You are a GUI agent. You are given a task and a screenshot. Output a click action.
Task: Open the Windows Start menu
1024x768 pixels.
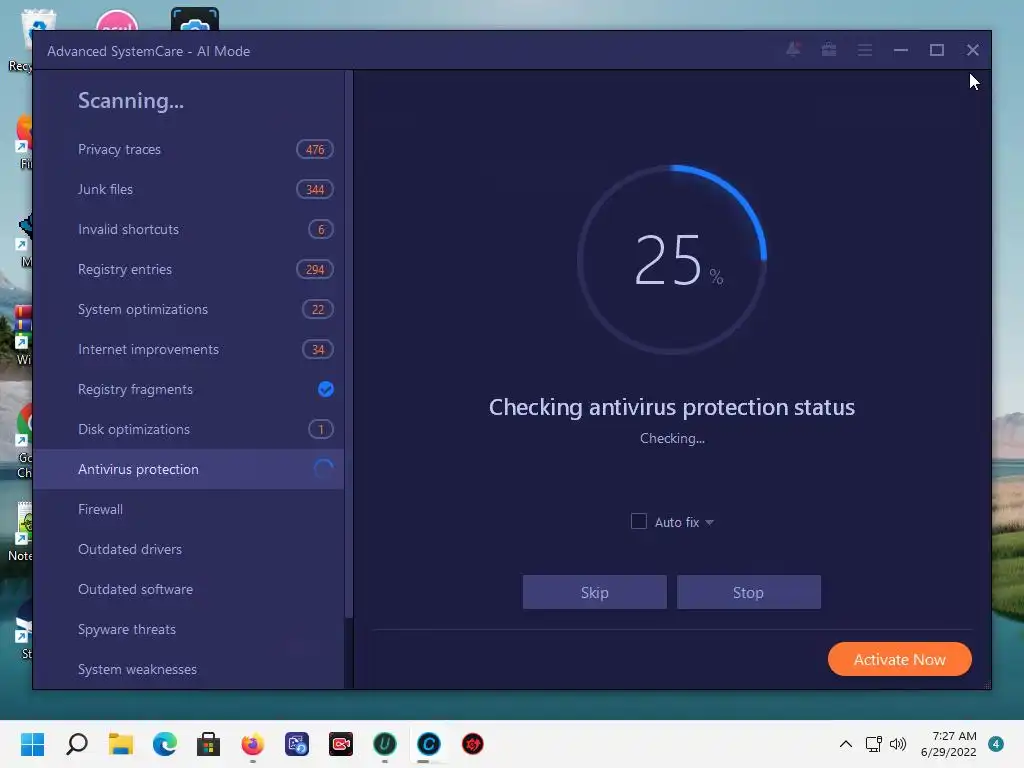(x=33, y=744)
